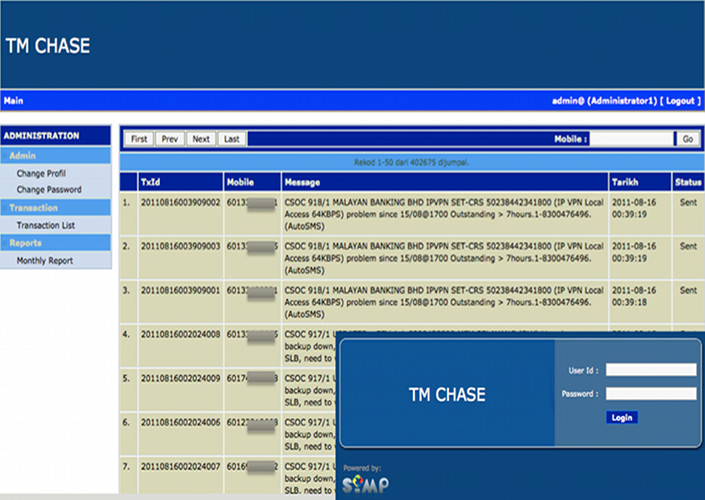The width and height of the screenshot is (705, 500).
Task: Focus the Mobile search input field
Action: [x=632, y=139]
